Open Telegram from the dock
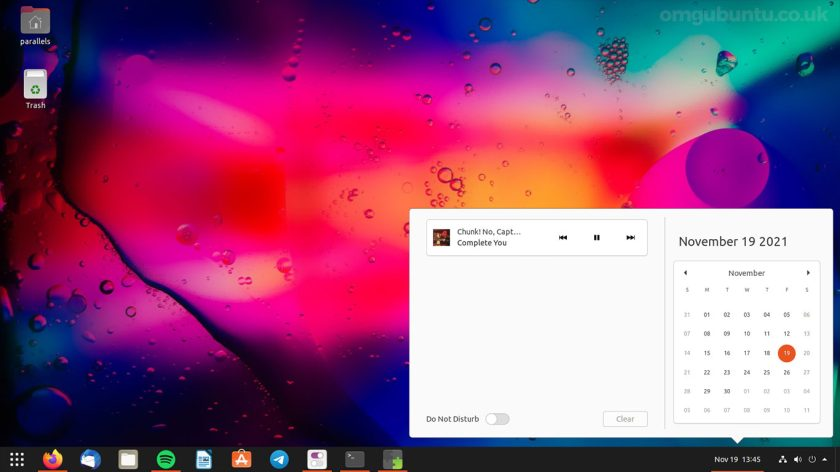The width and height of the screenshot is (840, 472). pos(279,459)
